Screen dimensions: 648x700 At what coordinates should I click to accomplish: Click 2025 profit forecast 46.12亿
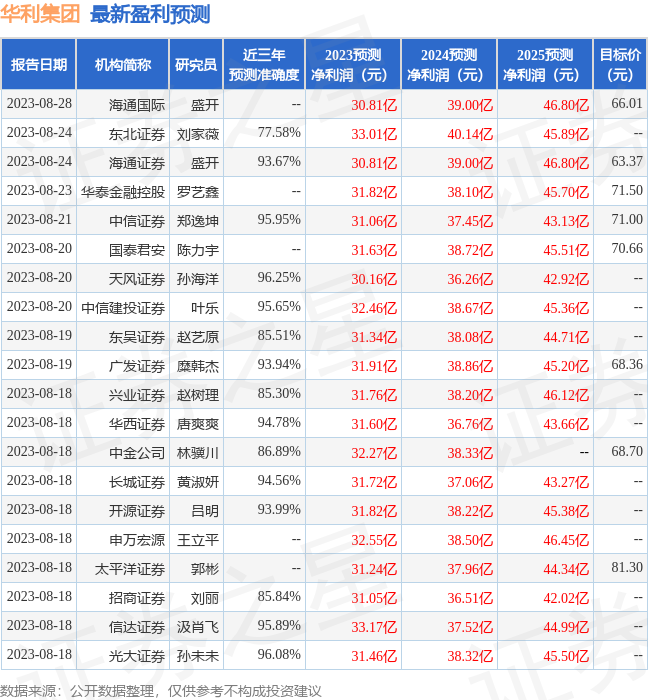pos(566,396)
